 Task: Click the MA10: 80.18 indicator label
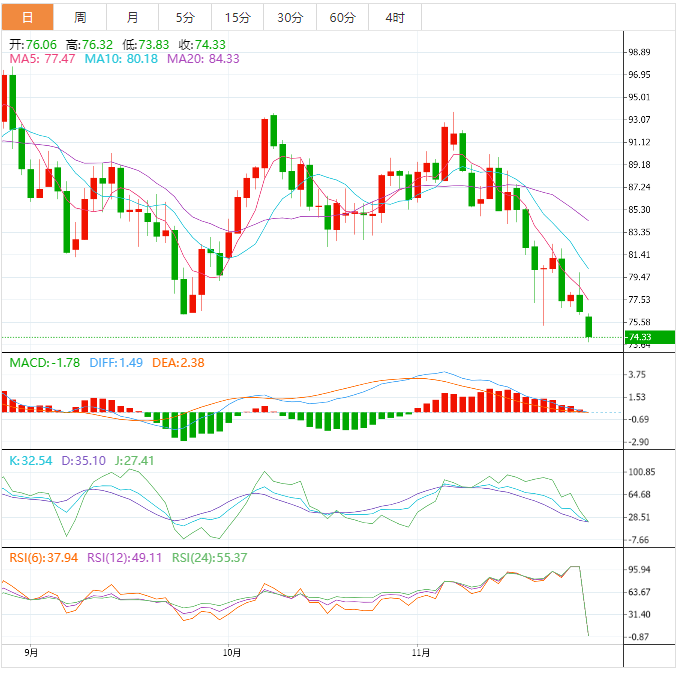121,58
